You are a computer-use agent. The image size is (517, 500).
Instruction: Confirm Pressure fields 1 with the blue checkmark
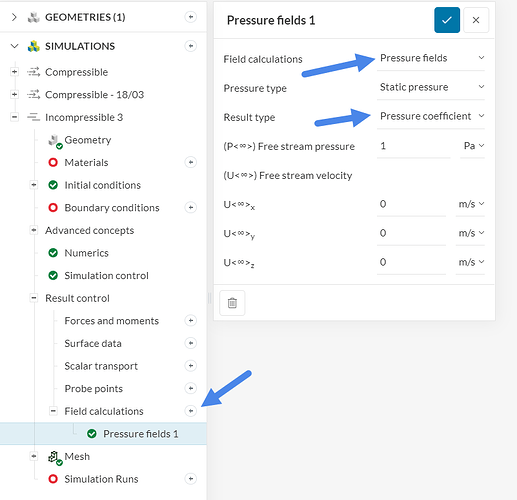(447, 20)
